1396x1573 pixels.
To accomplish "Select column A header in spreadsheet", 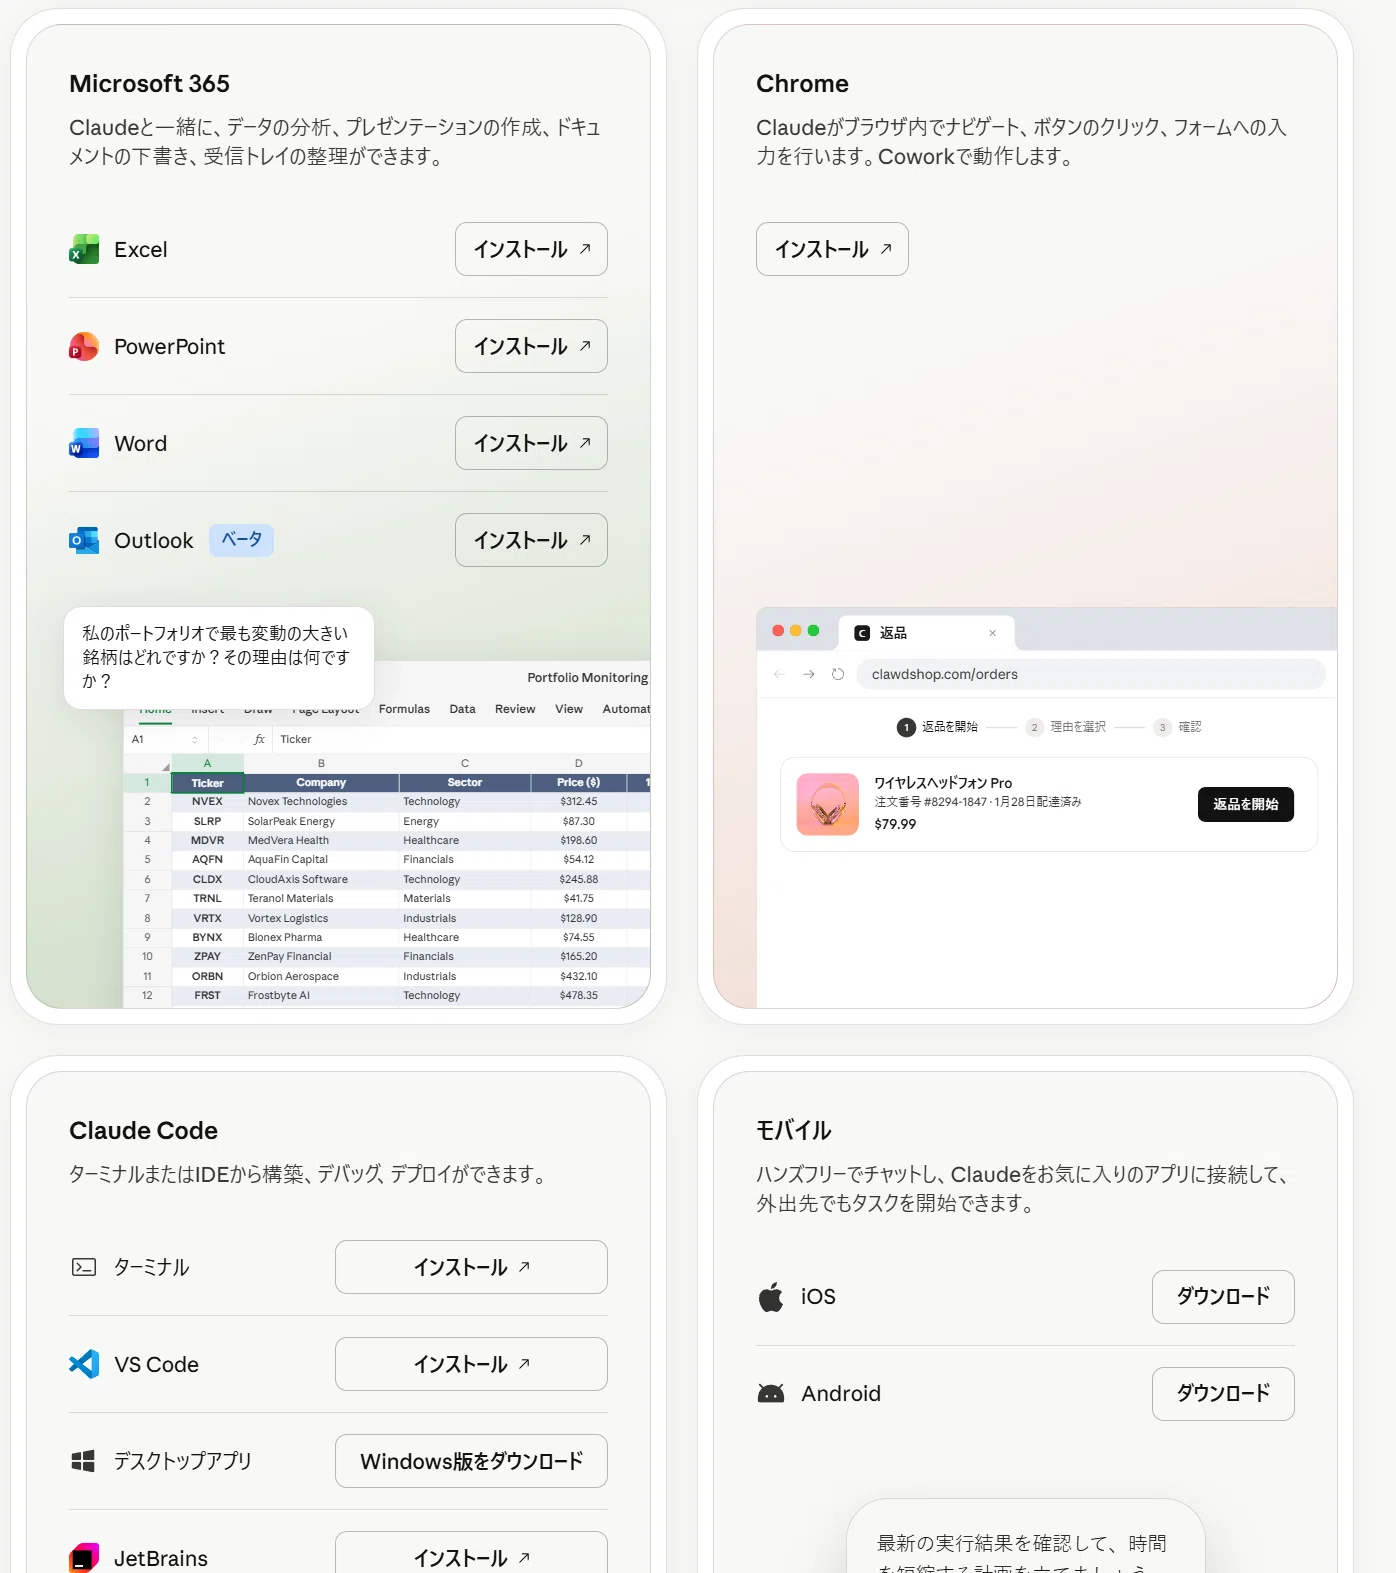I will point(207,763).
